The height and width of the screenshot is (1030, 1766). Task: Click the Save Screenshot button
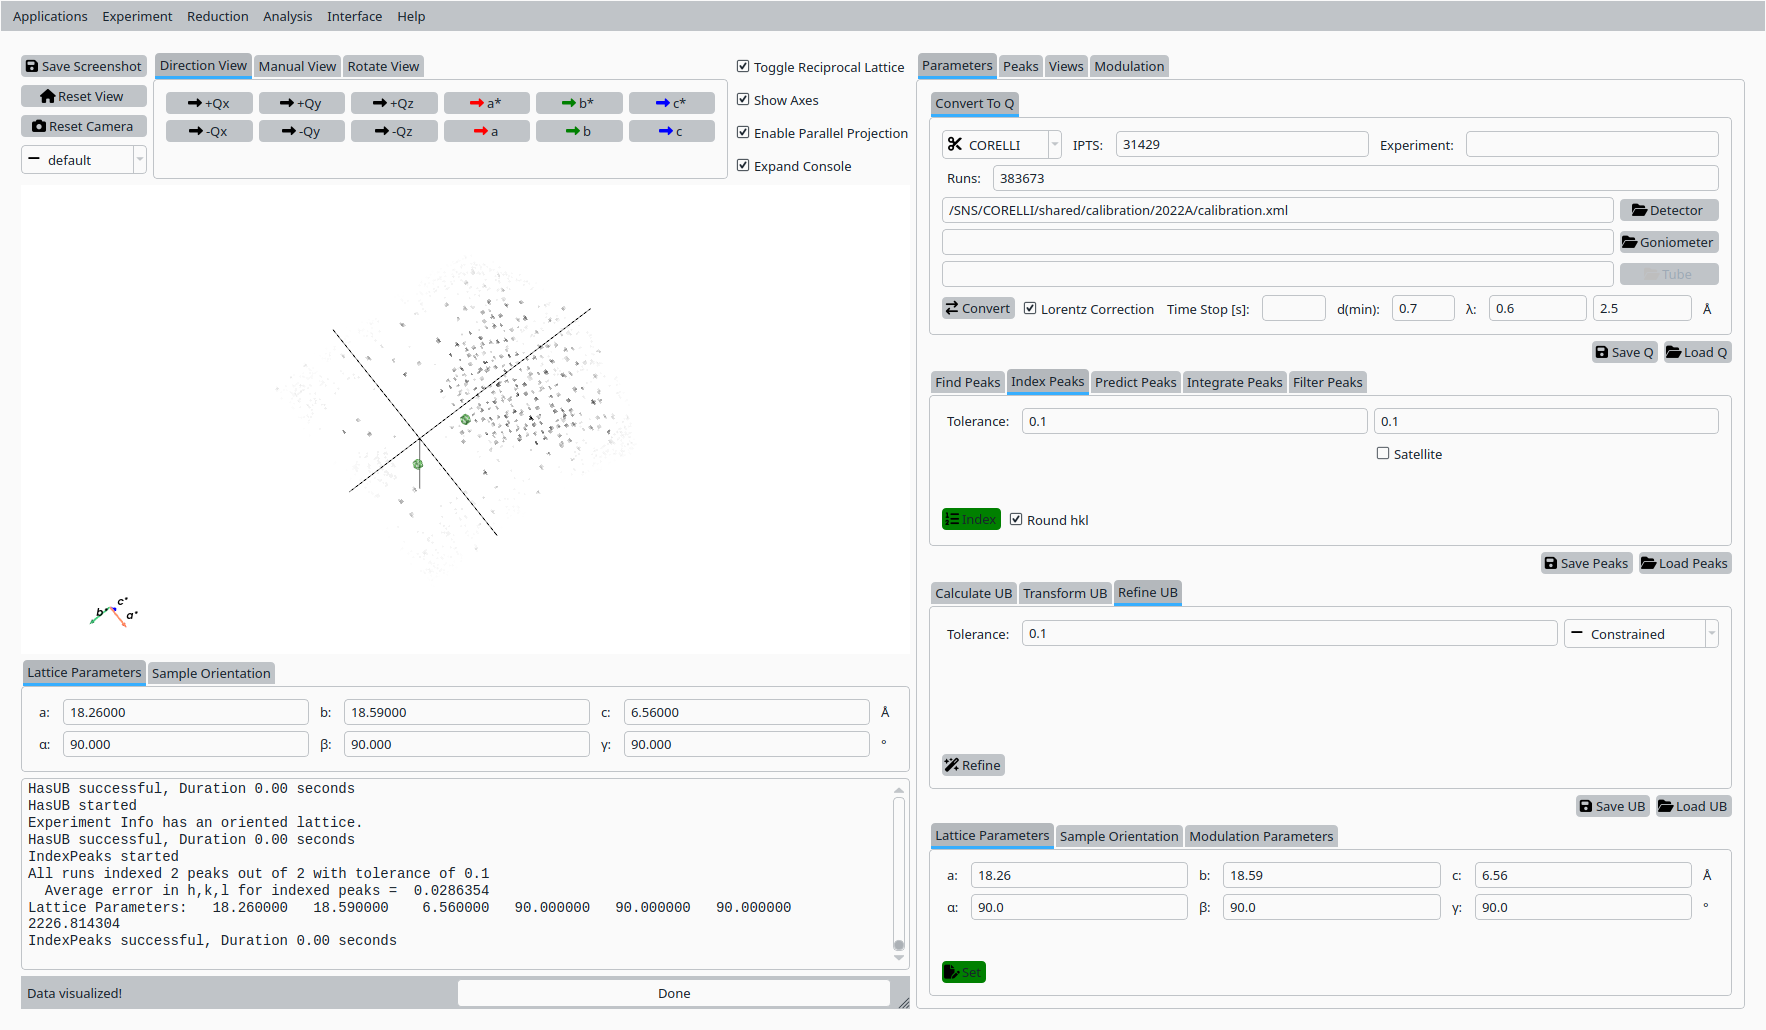(x=84, y=66)
